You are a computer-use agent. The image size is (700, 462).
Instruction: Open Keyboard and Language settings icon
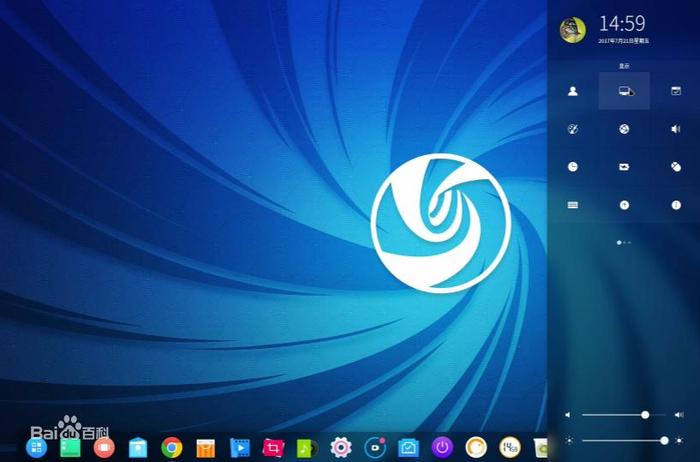coord(573,205)
